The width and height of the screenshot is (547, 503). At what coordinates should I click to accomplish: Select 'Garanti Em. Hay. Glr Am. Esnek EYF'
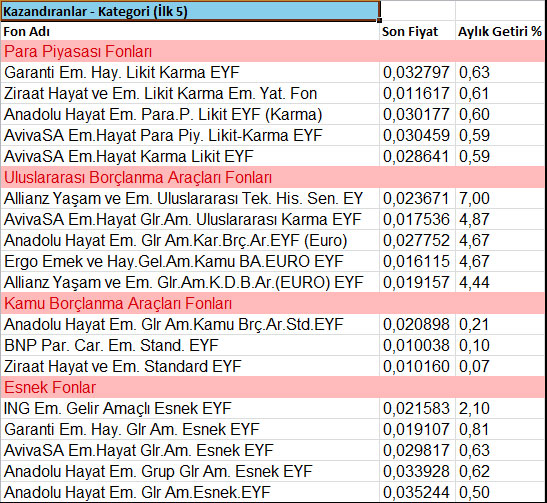[x=190, y=429]
